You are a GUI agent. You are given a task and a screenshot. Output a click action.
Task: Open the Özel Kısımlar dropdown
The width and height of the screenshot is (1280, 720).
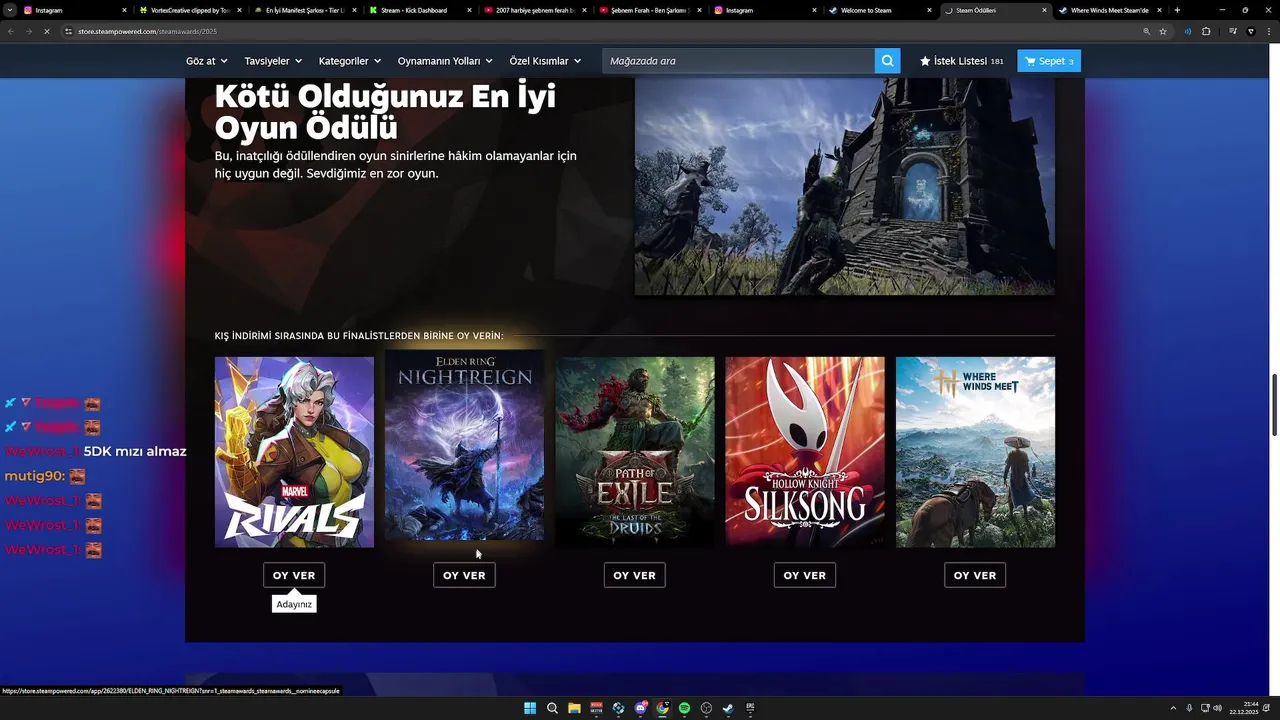[x=545, y=61]
